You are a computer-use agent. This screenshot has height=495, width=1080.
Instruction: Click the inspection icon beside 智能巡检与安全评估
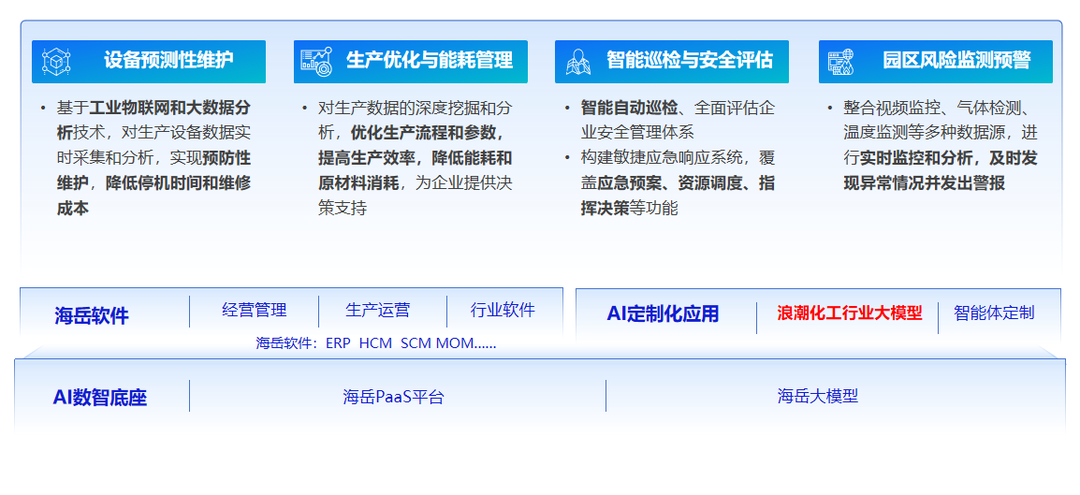577,62
